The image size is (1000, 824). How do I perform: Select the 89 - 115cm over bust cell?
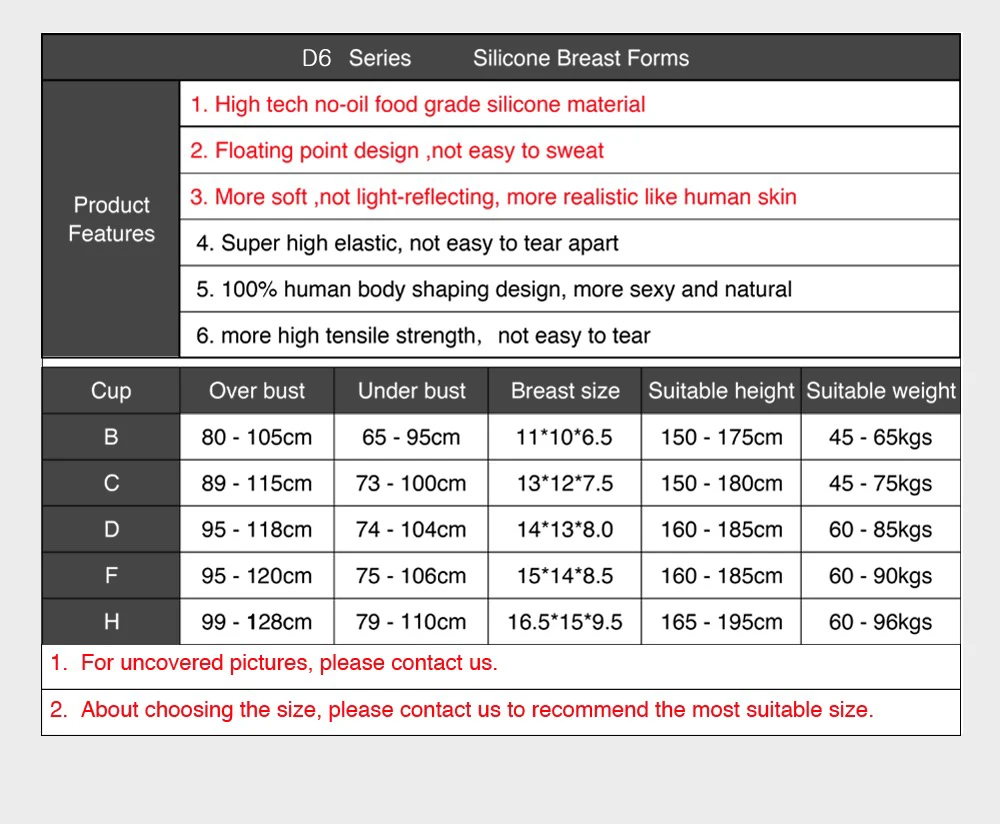(257, 483)
